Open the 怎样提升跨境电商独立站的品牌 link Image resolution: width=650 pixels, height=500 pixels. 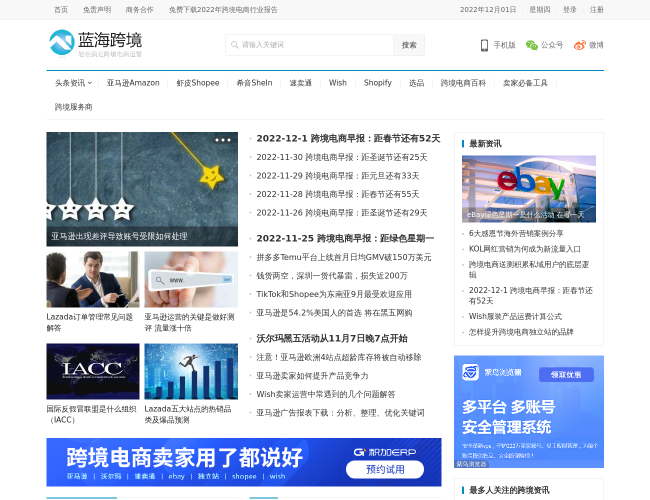pos(521,332)
